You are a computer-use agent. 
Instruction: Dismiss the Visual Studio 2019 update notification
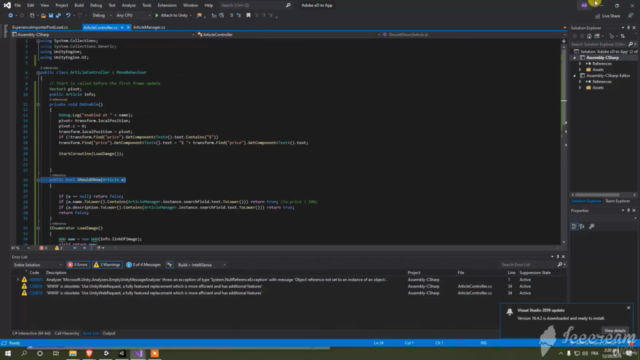629,308
